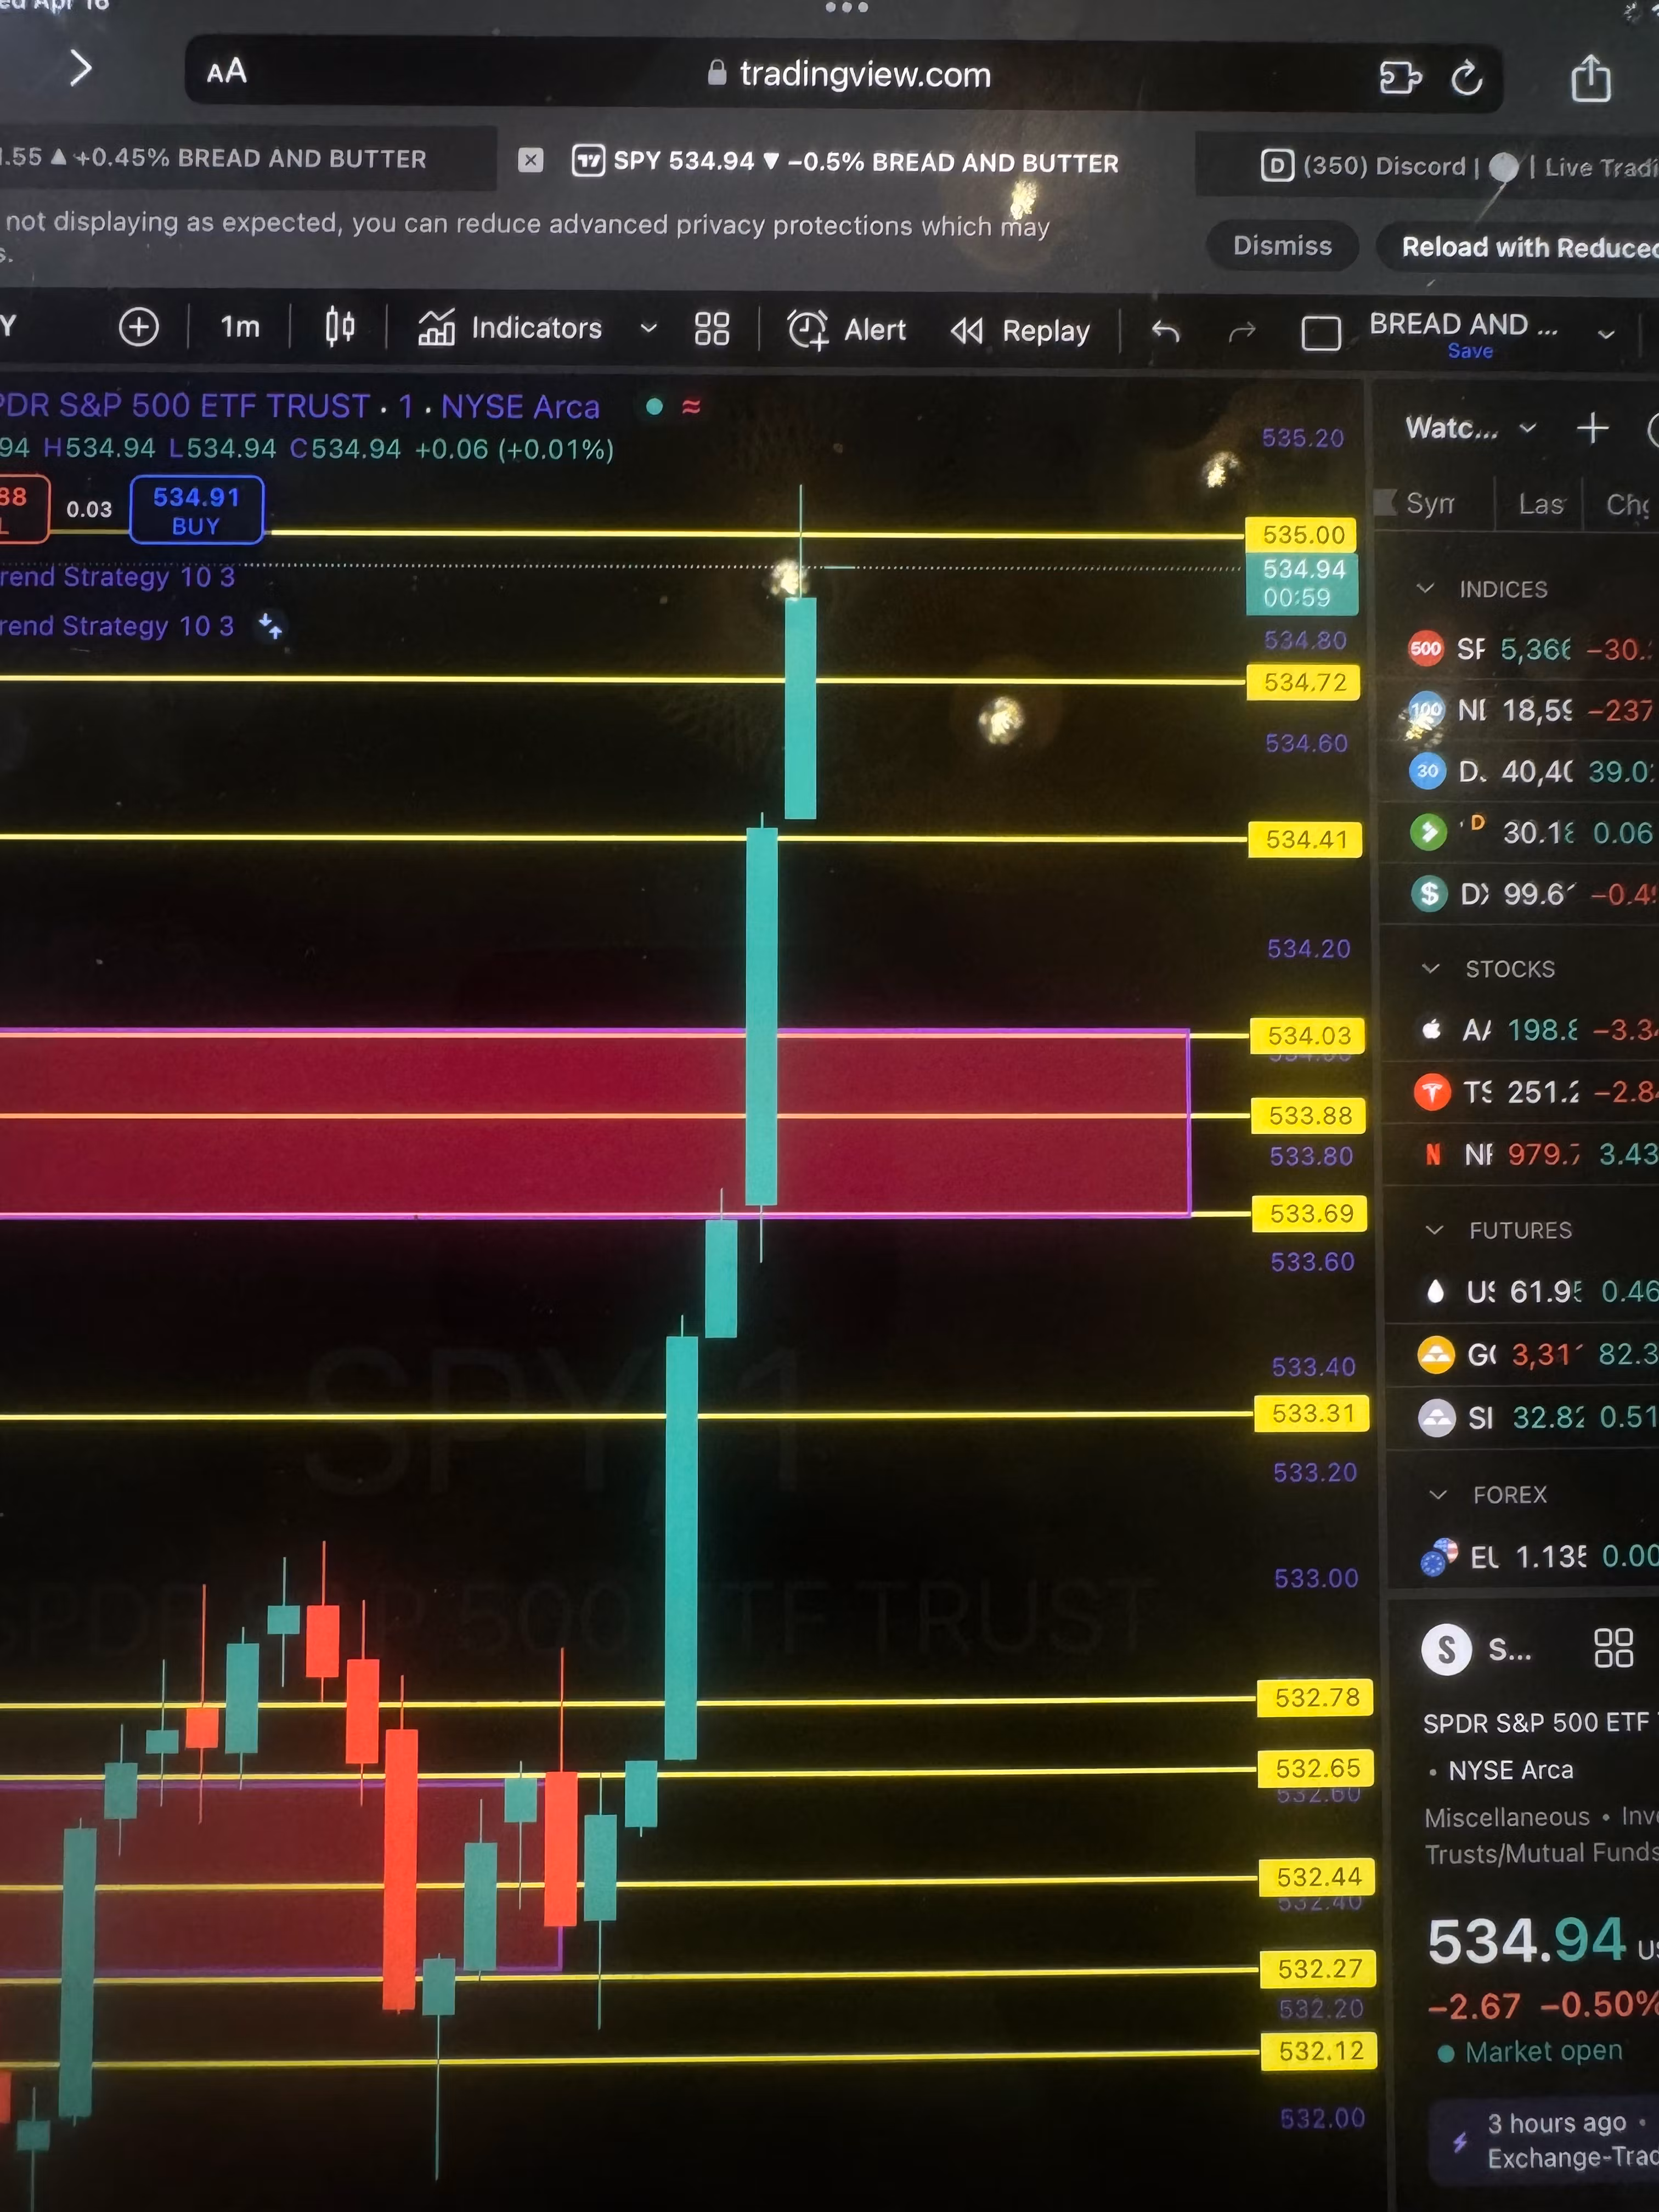
Task: Open the candlestick chart style icon
Action: (x=340, y=327)
